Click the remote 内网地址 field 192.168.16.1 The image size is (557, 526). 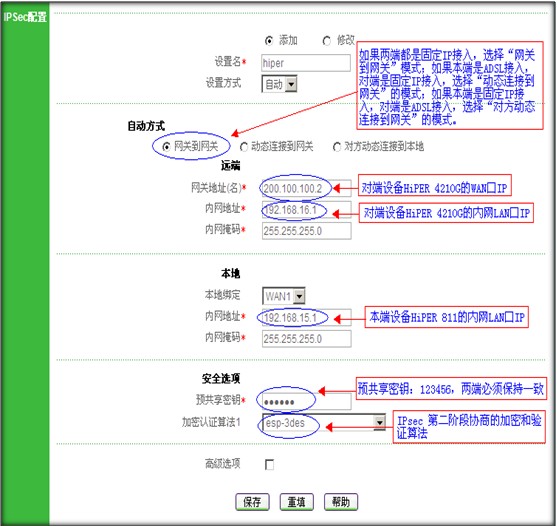click(307, 210)
